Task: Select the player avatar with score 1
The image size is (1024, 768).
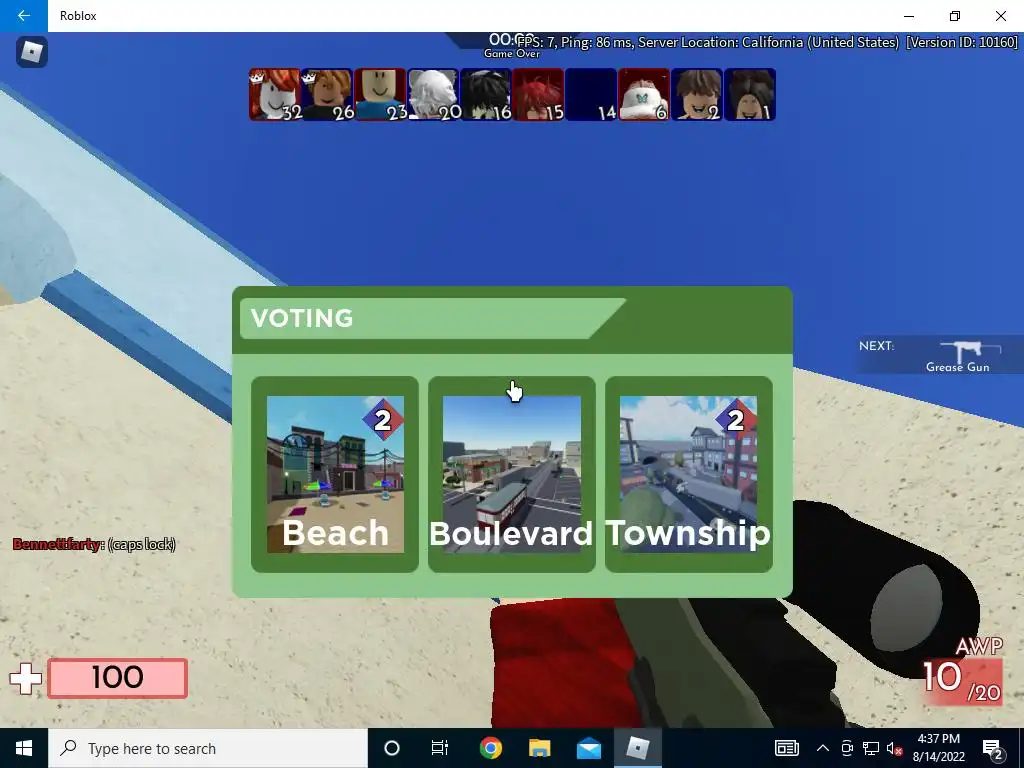Action: [750, 95]
